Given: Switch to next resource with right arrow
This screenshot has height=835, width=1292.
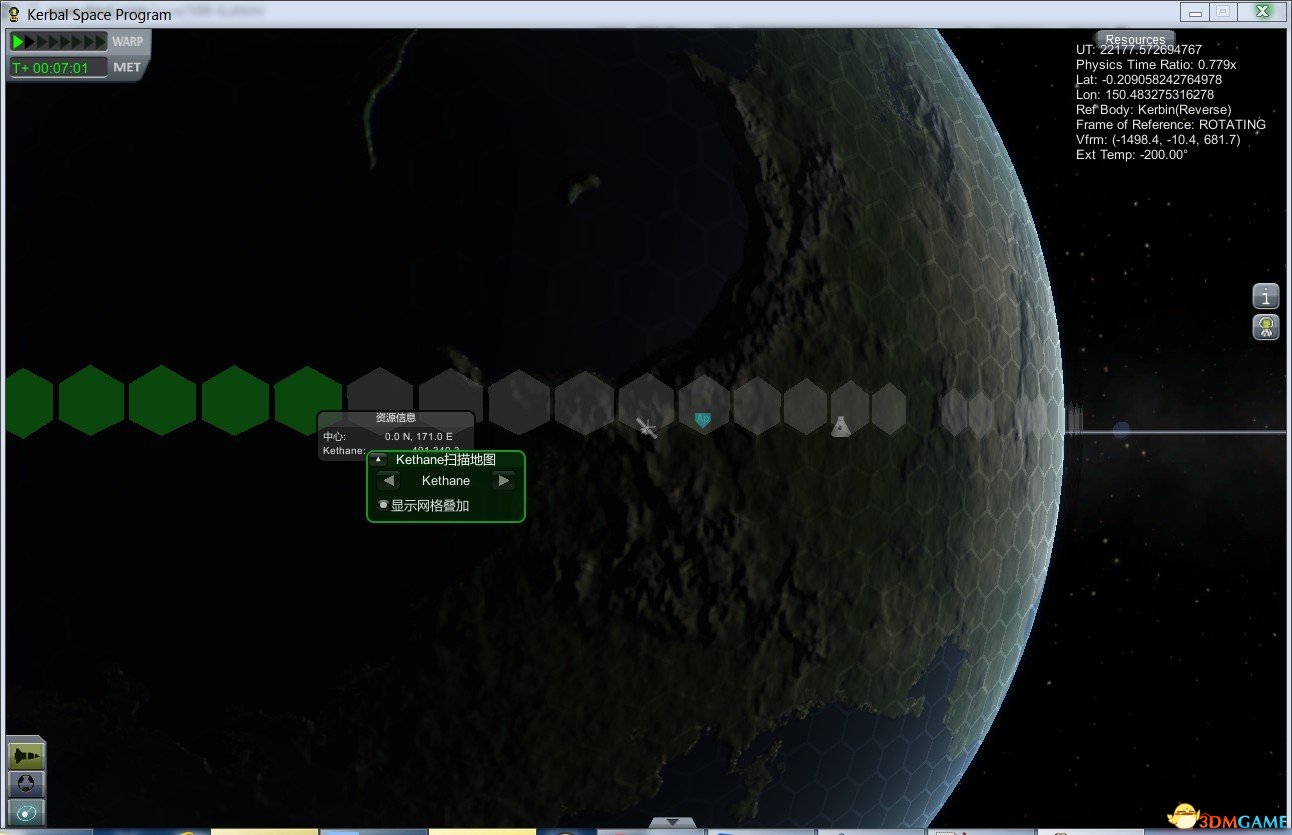Looking at the screenshot, I should (504, 481).
